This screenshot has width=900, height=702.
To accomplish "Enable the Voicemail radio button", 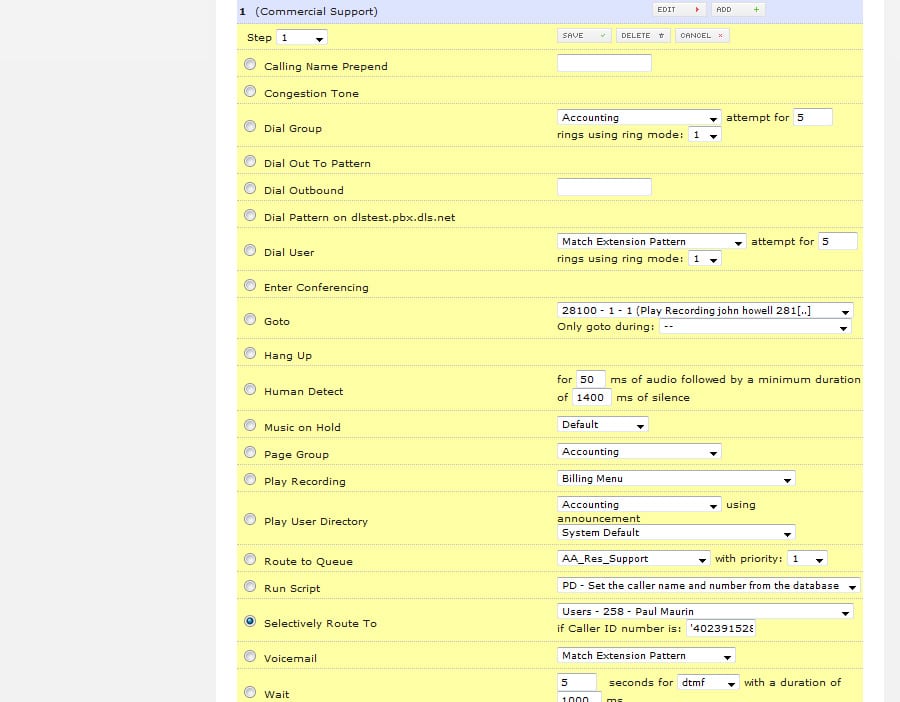I will 250,657.
